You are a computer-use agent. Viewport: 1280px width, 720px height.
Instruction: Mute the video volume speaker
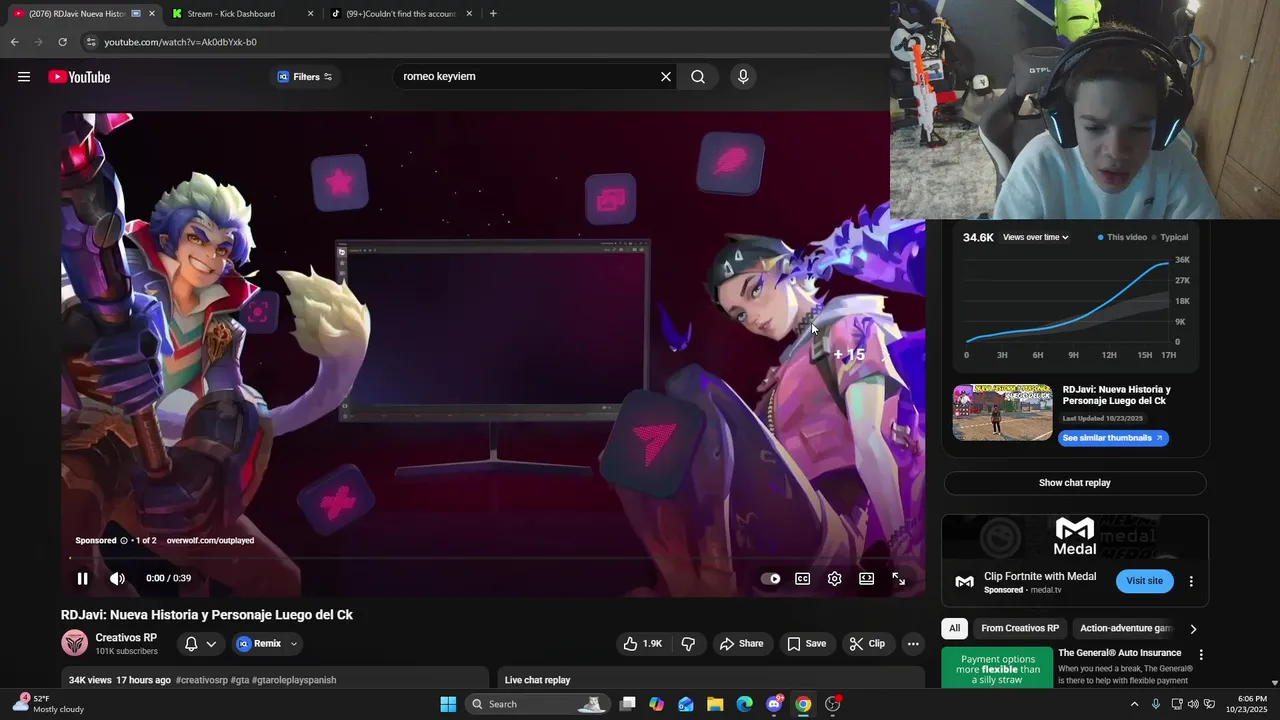coord(117,578)
